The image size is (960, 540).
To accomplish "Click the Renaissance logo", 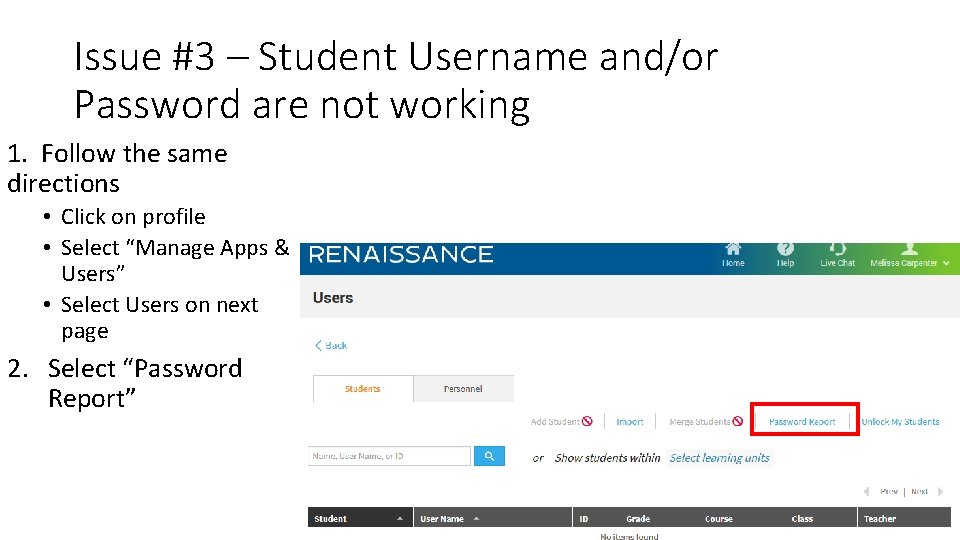I will pyautogui.click(x=401, y=255).
